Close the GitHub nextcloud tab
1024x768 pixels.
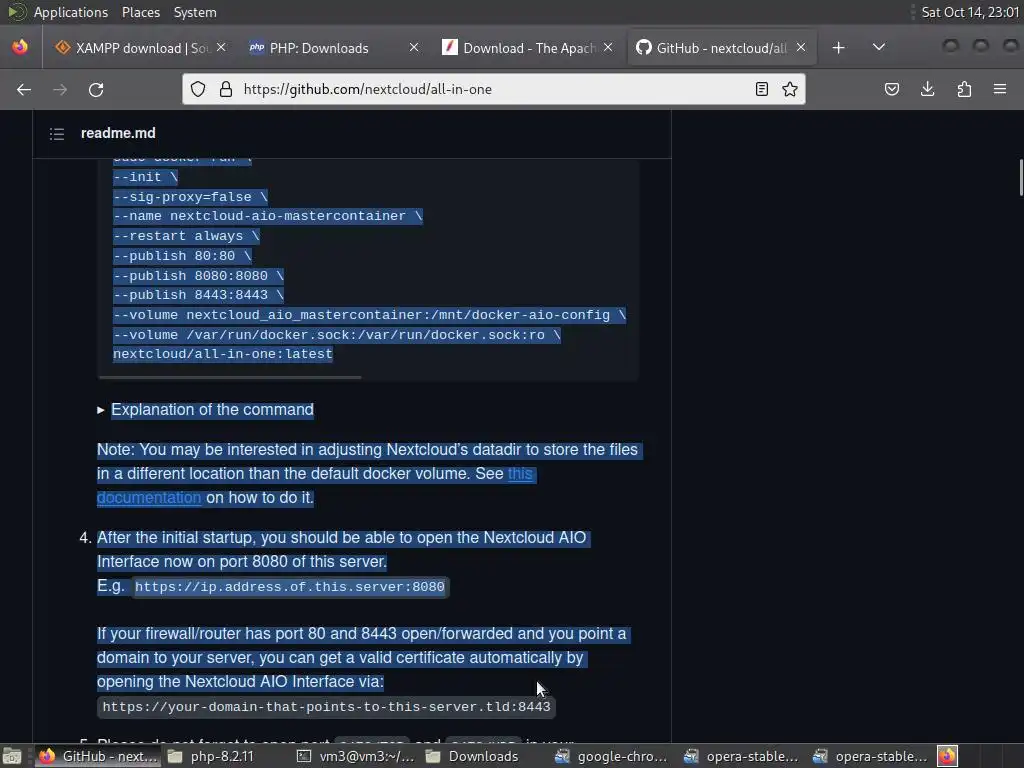801,47
